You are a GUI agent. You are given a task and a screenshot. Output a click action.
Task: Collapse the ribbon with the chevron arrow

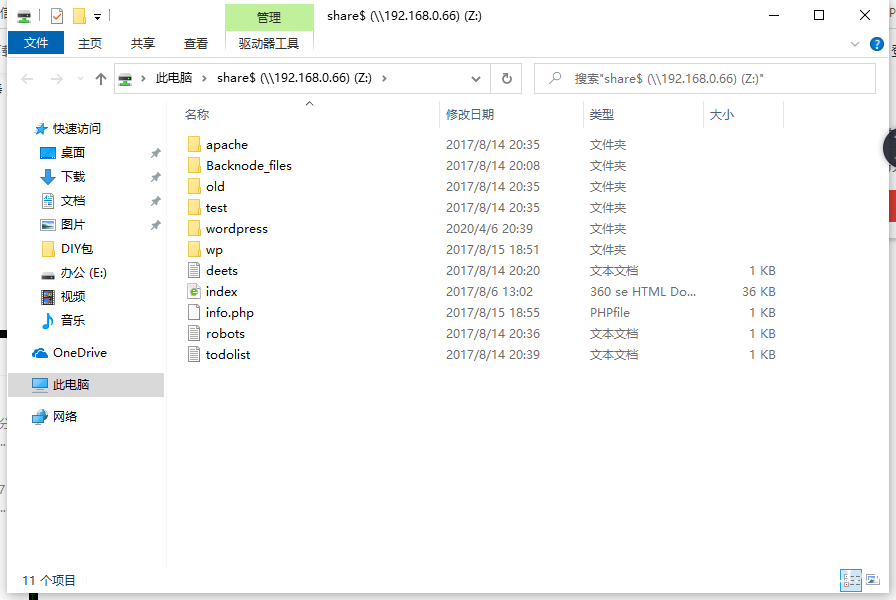tap(857, 44)
